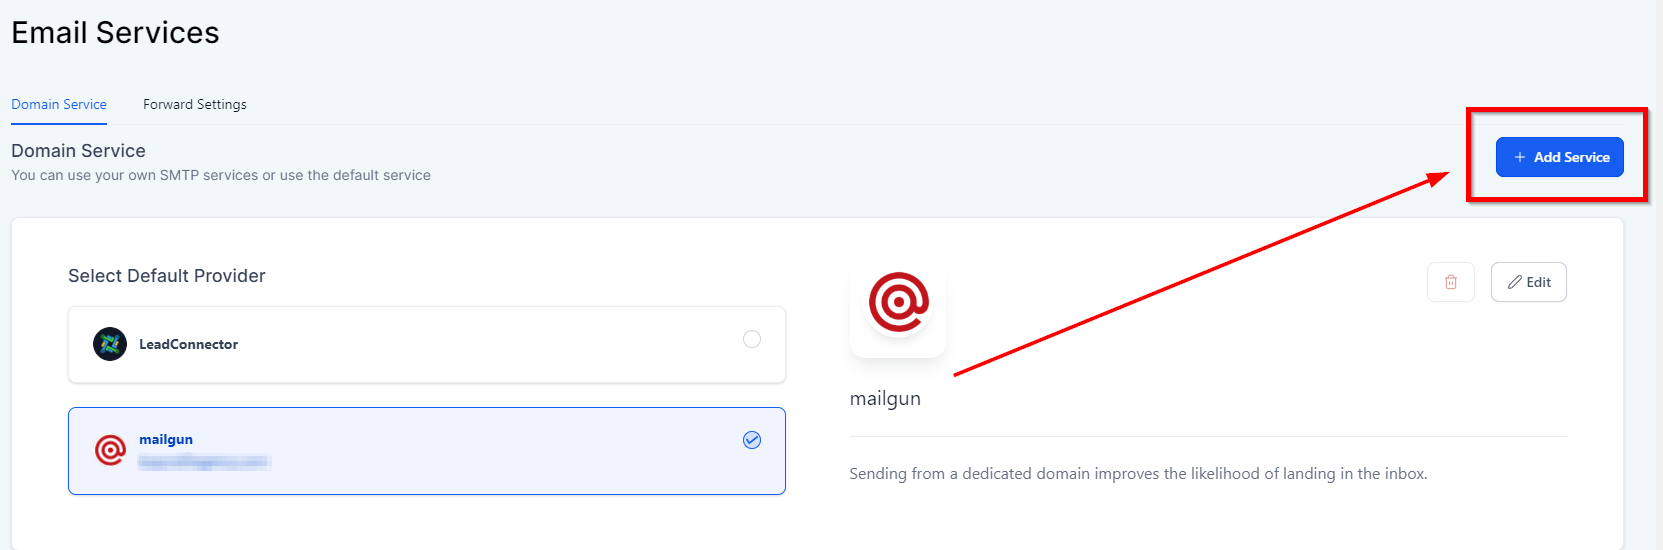Click the Edit button text
This screenshot has width=1663, height=550.
[x=1539, y=282]
